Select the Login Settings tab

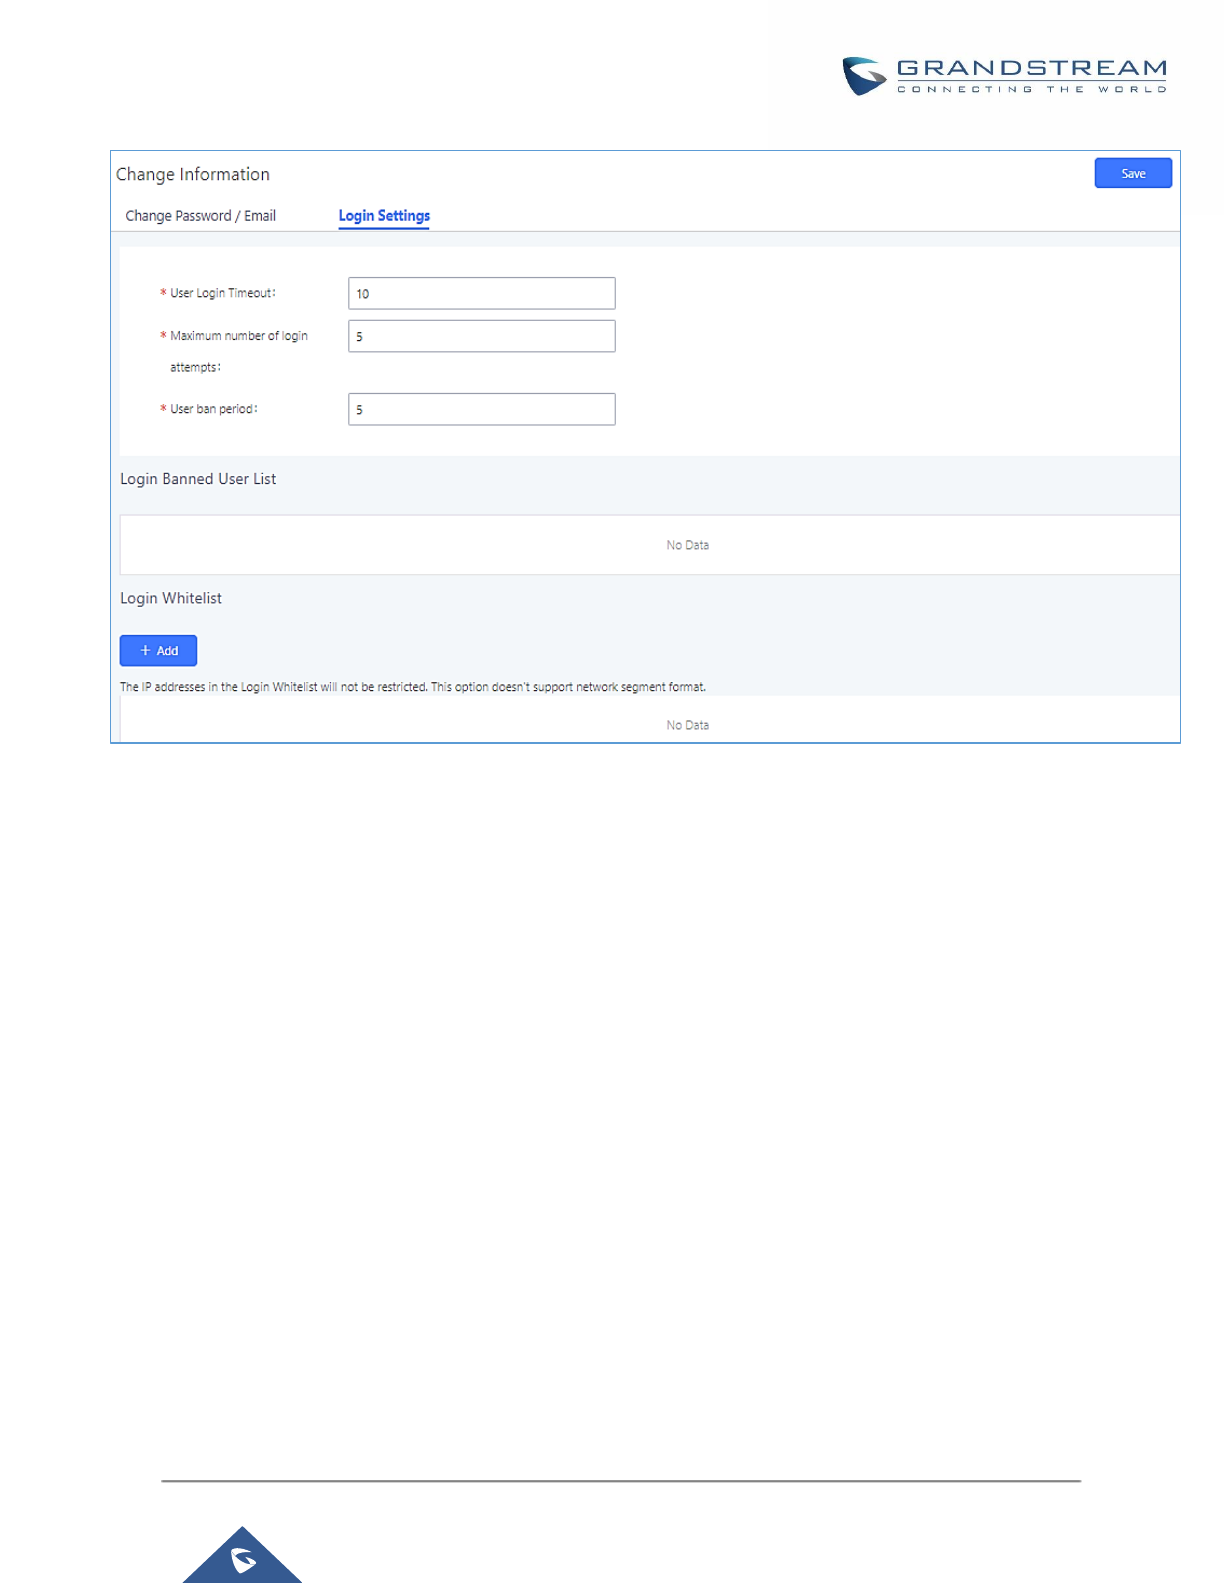(x=384, y=216)
